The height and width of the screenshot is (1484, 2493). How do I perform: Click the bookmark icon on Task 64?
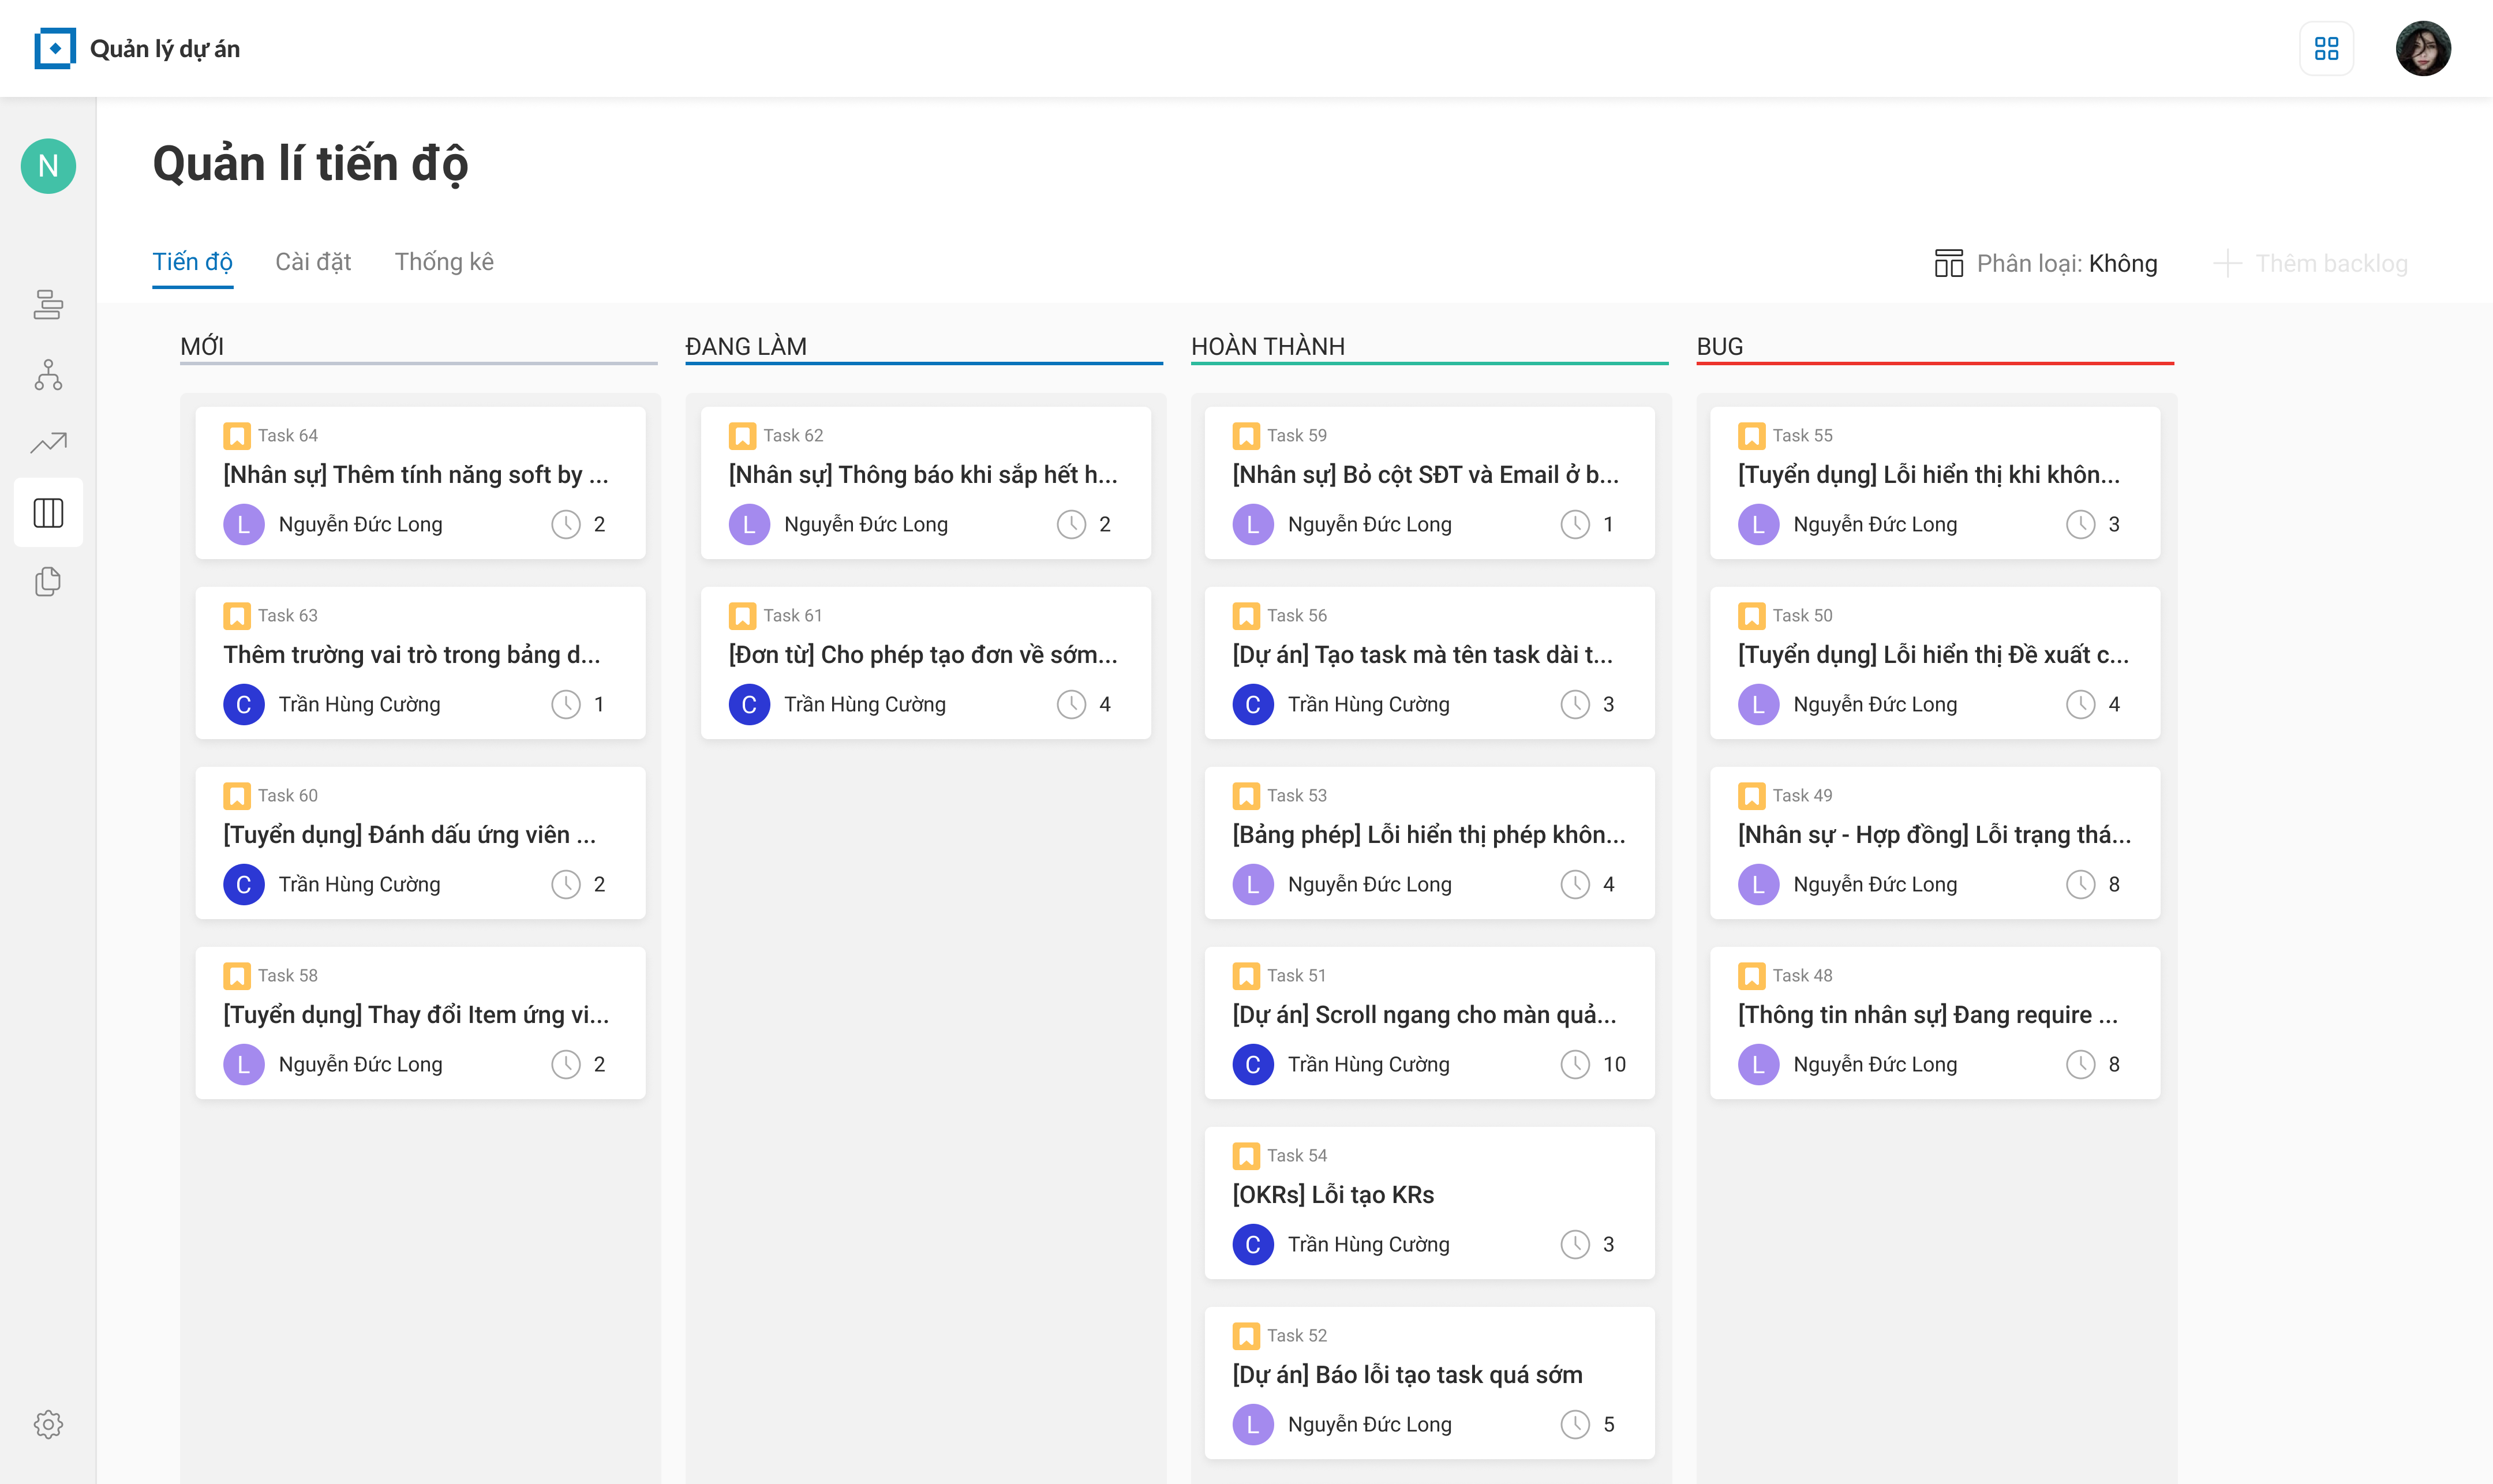pyautogui.click(x=237, y=436)
